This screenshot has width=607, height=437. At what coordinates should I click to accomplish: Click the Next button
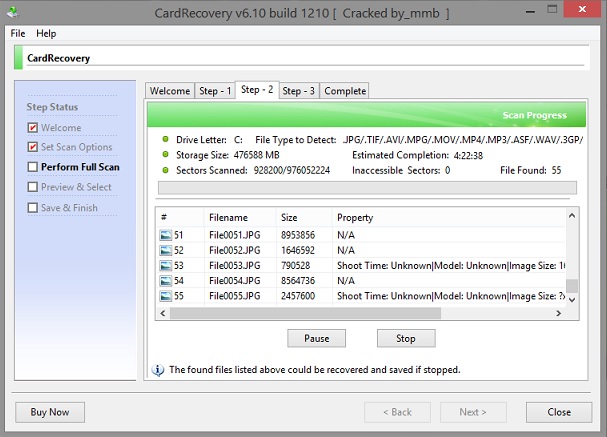(x=473, y=412)
